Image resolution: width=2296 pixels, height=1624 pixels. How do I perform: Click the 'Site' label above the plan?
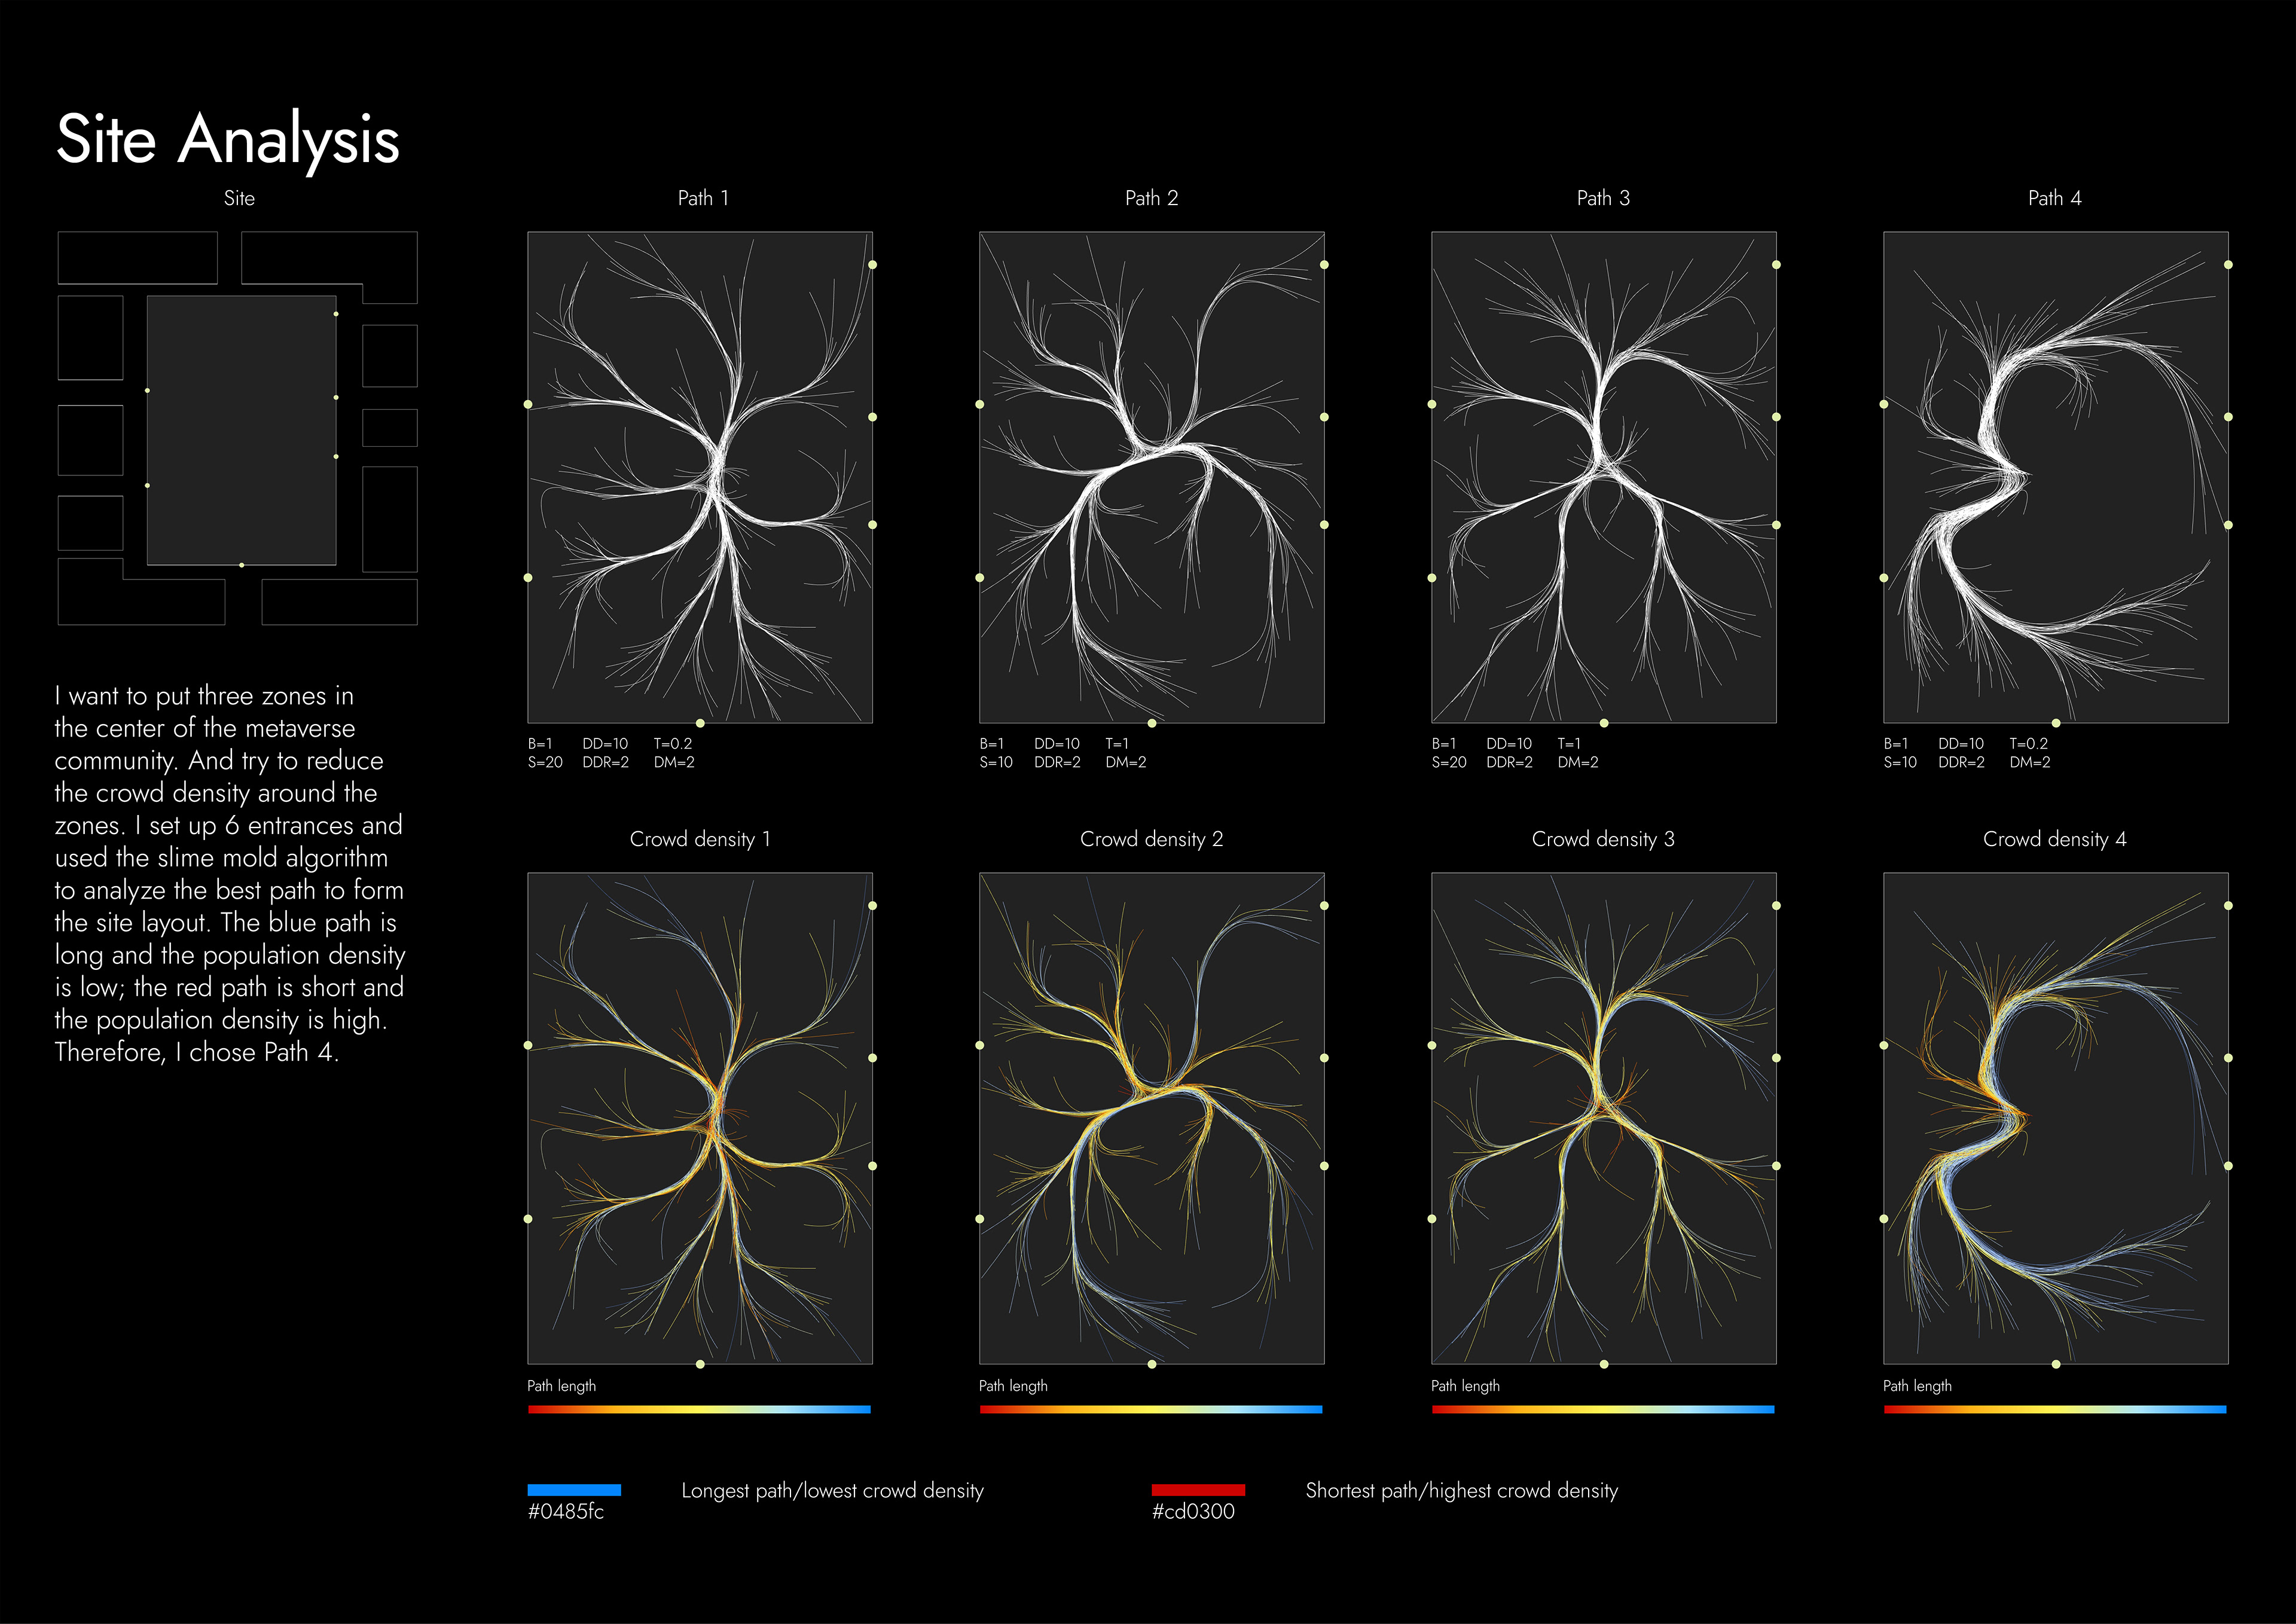(239, 198)
